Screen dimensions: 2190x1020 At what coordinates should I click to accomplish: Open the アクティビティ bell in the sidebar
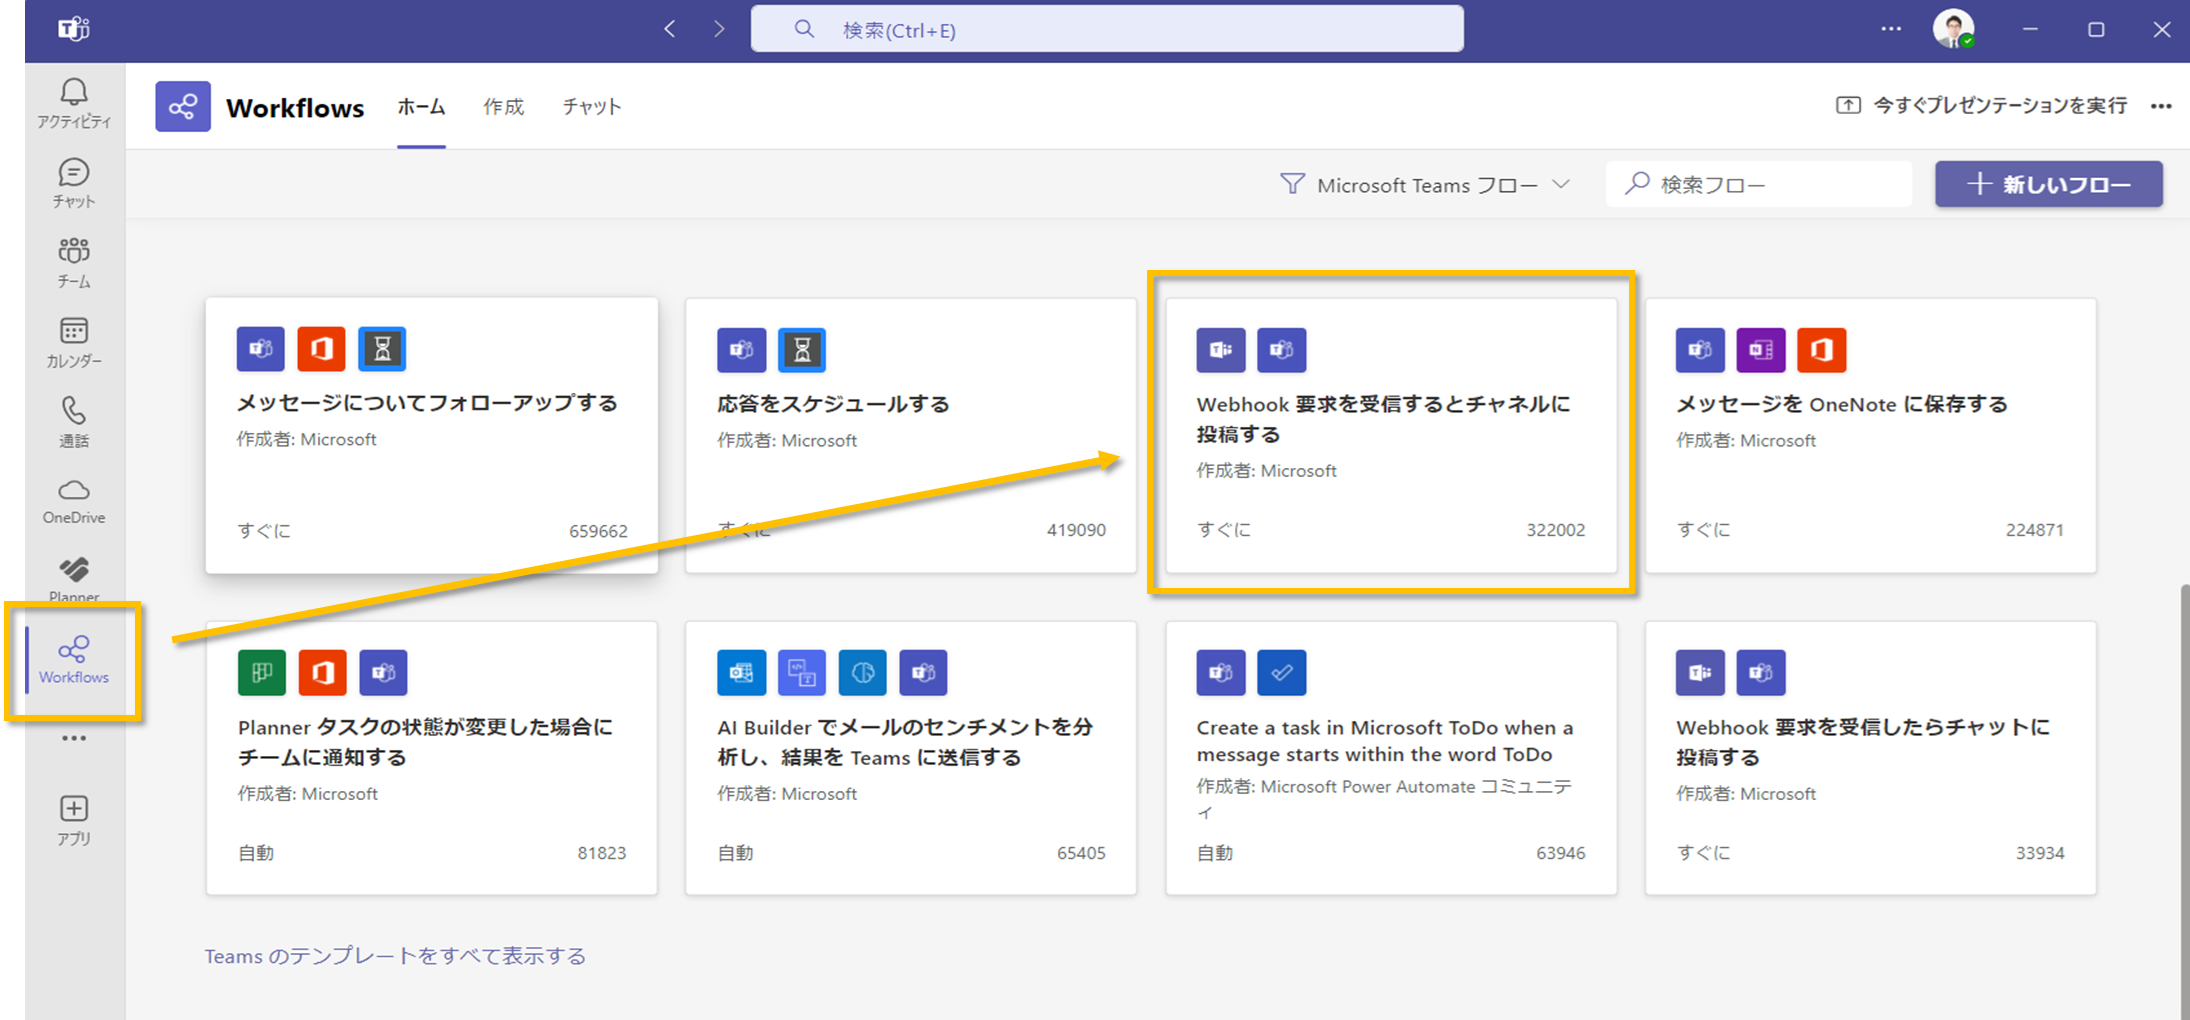(x=74, y=103)
